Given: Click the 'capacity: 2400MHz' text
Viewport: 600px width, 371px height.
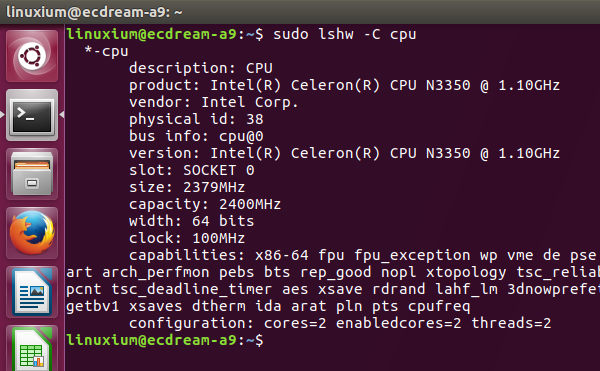Looking at the screenshot, I should [205, 204].
